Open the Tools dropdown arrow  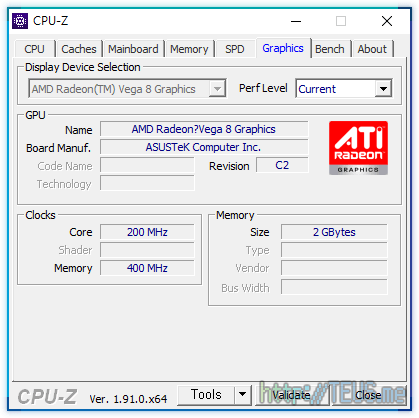click(242, 395)
